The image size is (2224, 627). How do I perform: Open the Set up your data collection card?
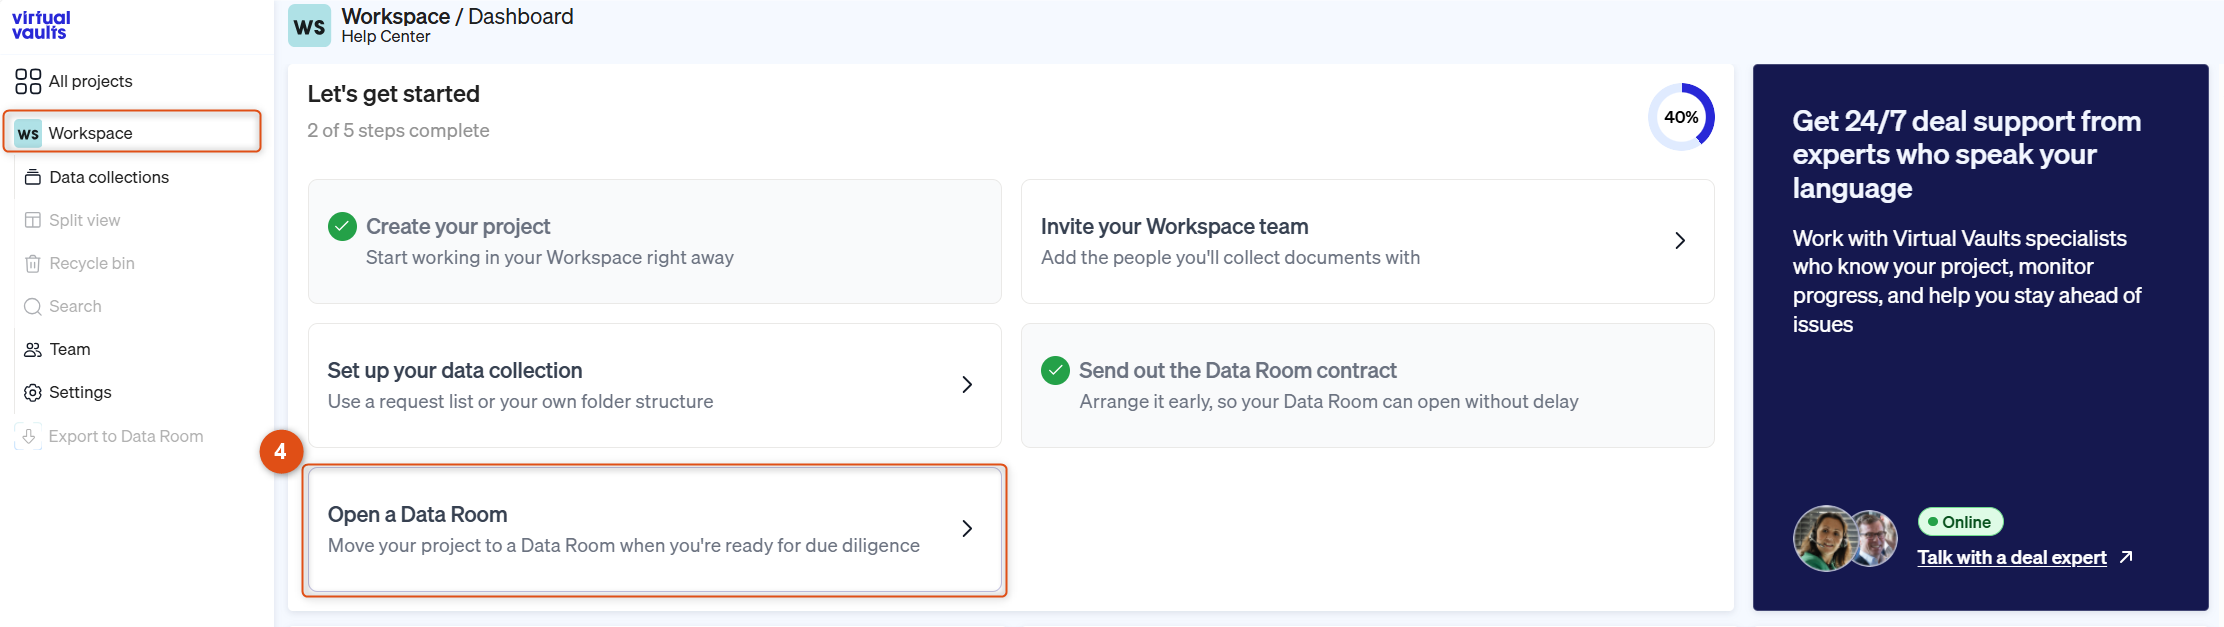coord(655,385)
